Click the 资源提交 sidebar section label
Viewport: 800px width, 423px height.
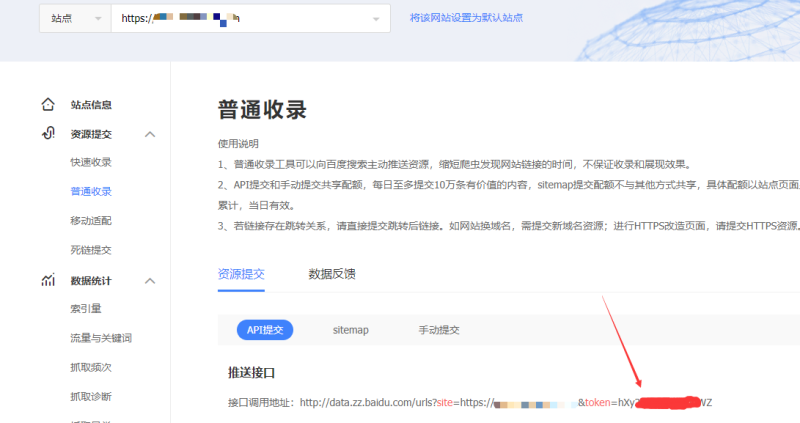click(x=91, y=134)
